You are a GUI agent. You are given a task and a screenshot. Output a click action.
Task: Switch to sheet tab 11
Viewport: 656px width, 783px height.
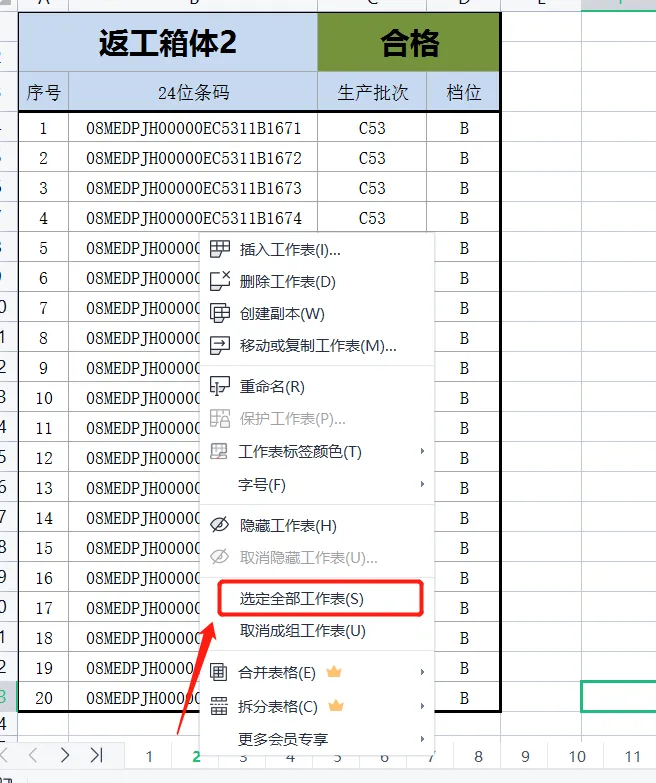[x=632, y=757]
